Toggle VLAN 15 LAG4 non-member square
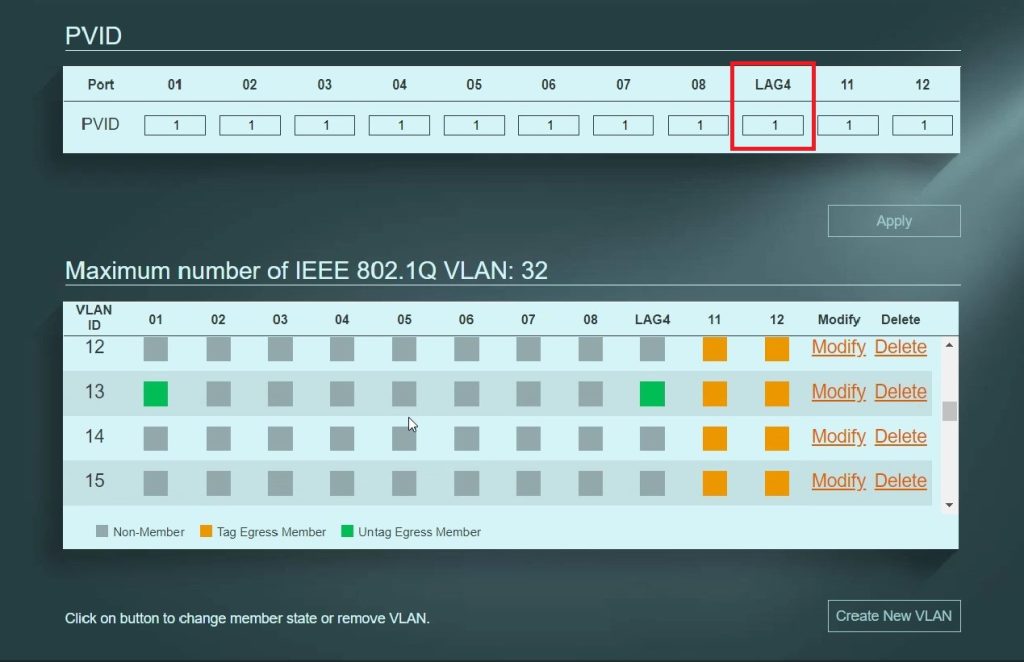 [x=652, y=483]
